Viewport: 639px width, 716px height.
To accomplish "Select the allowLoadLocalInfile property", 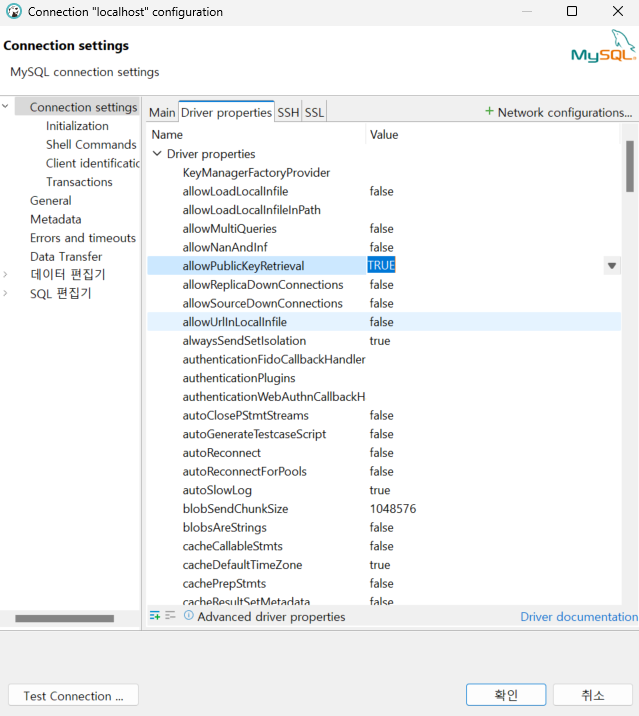I will click(235, 191).
